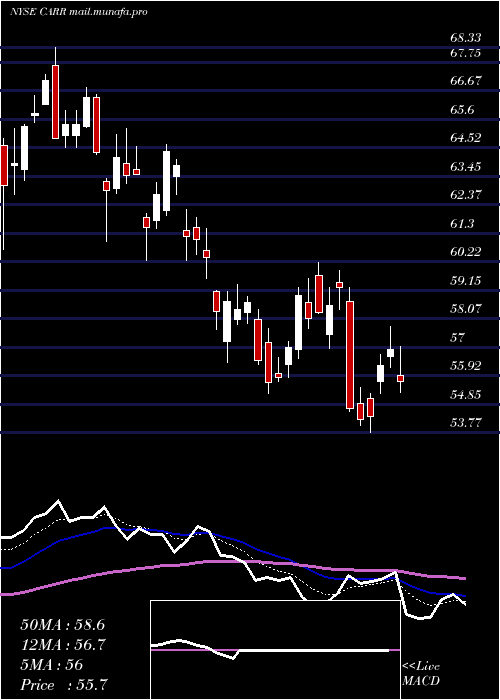Click the <<Live MACD label
Viewport: 500px width, 700px height.
pos(421,674)
